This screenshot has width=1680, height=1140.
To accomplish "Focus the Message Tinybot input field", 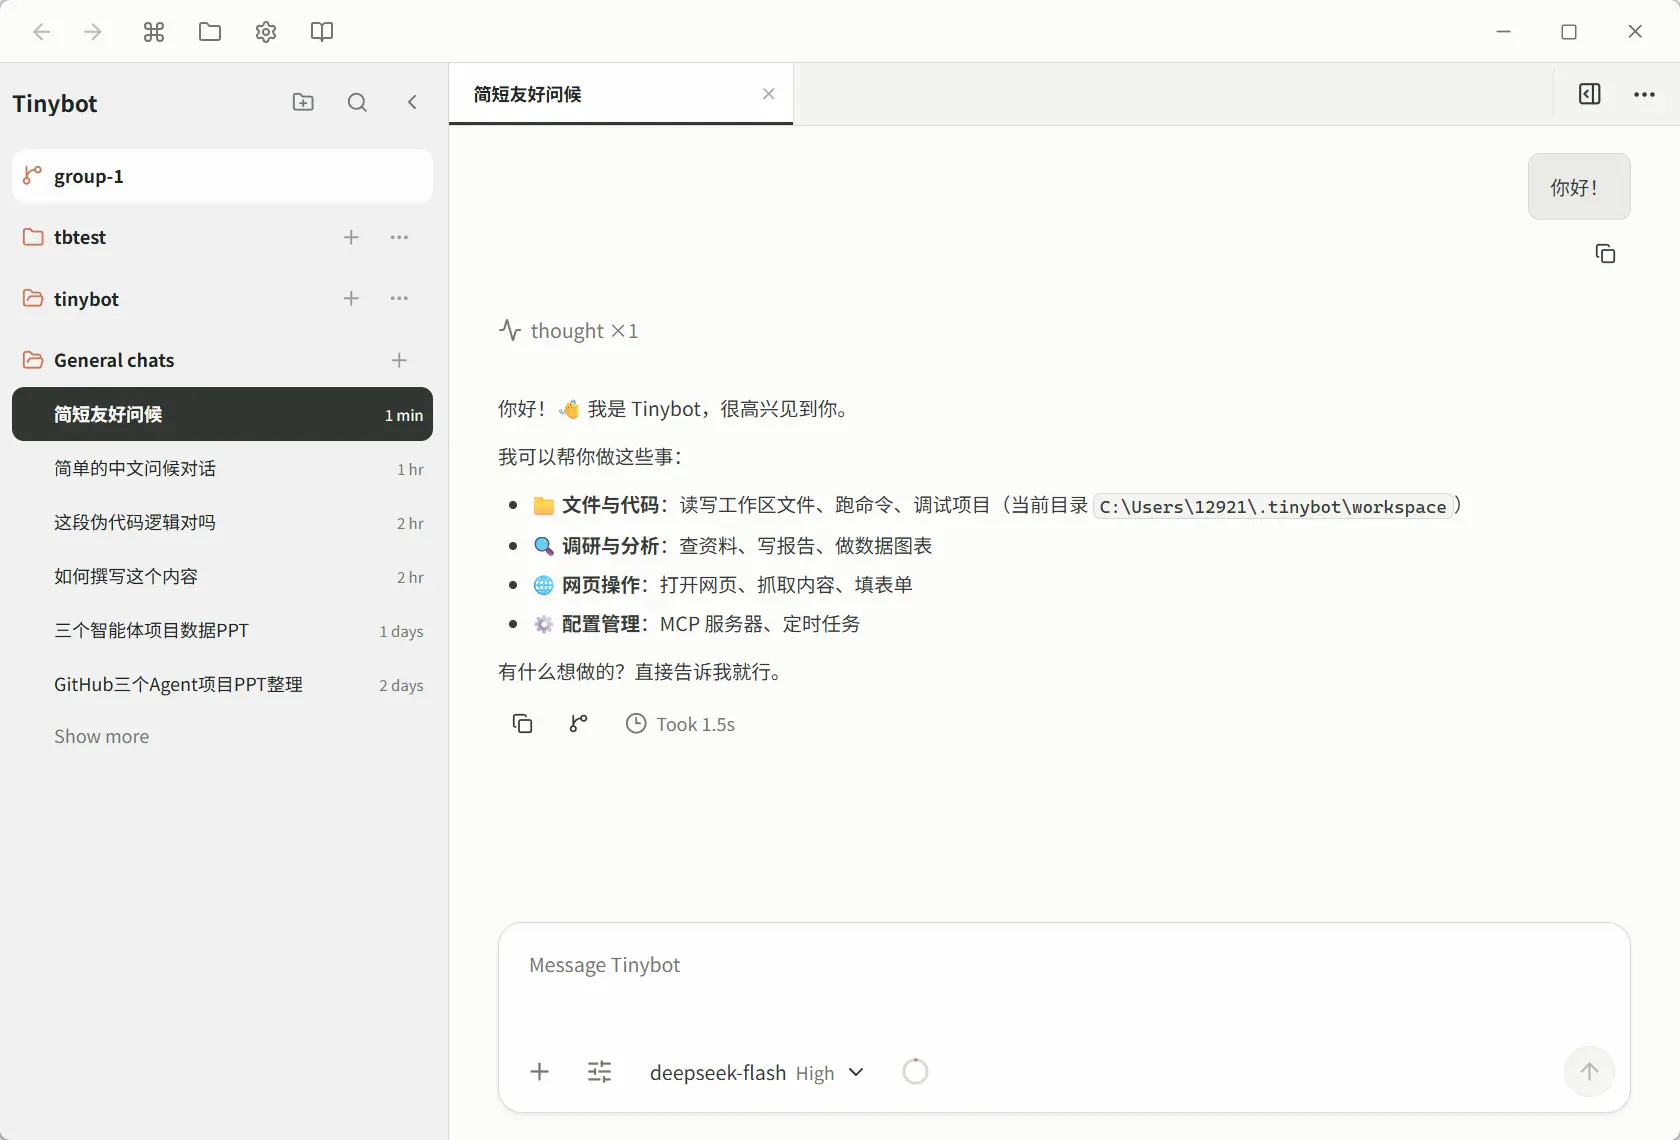I will click(x=1063, y=965).
